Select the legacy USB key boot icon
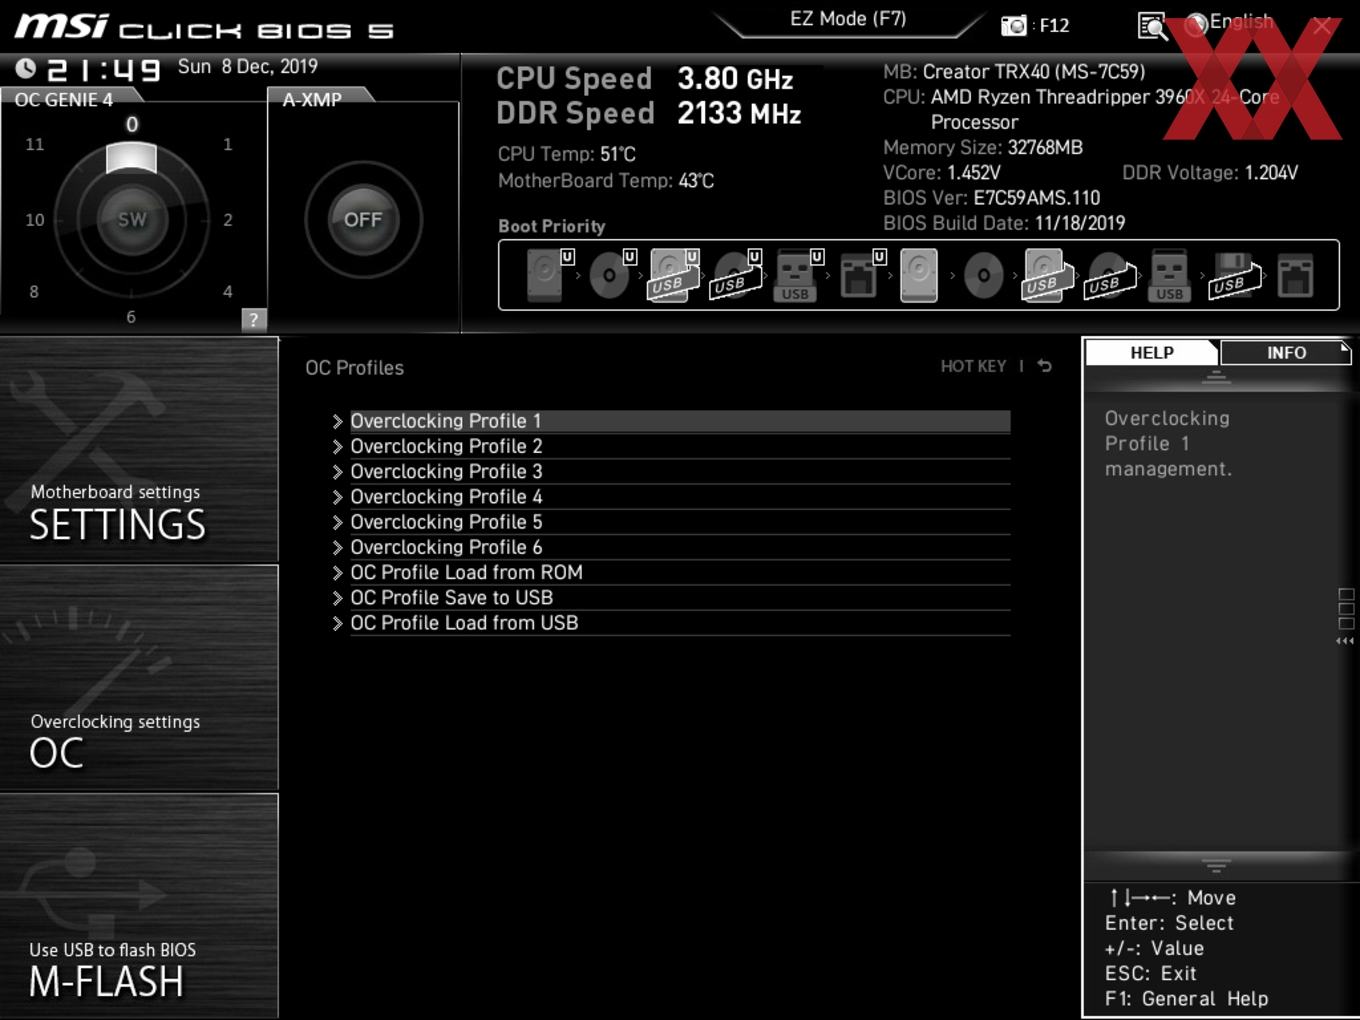Screen dimensions: 1360x1020 pos(1169,275)
